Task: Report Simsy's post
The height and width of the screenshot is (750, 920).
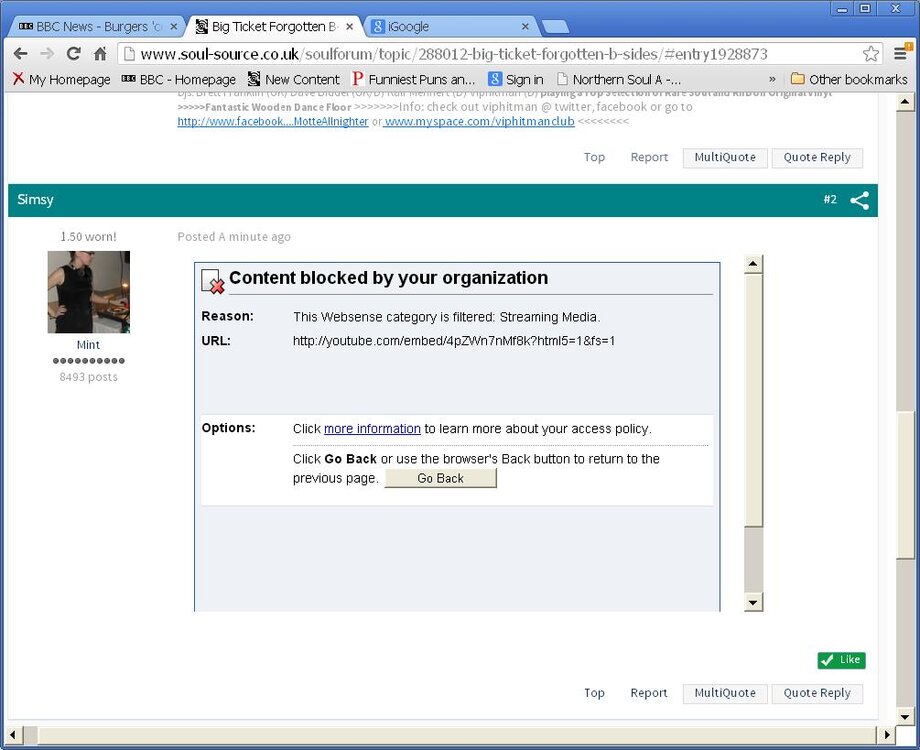Action: pos(649,693)
